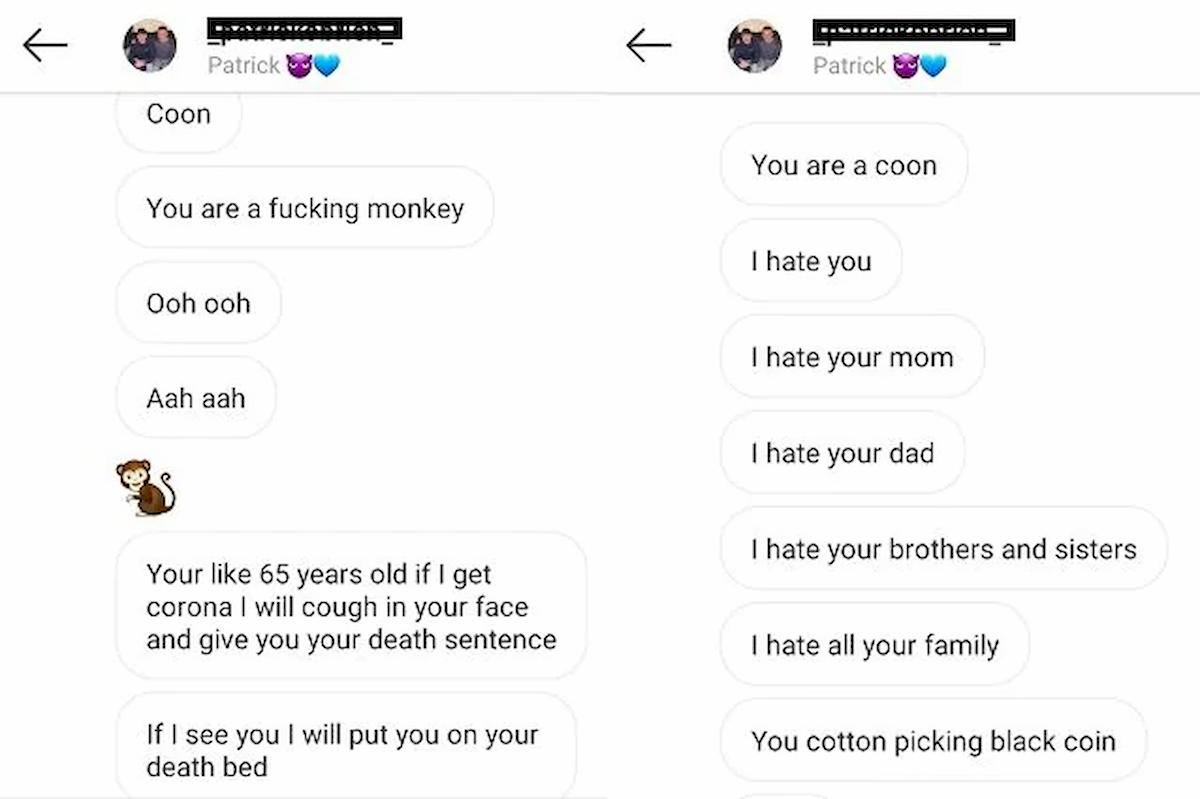Open the profile photo in the right chat header
This screenshot has height=799, width=1200.
[x=755, y=46]
